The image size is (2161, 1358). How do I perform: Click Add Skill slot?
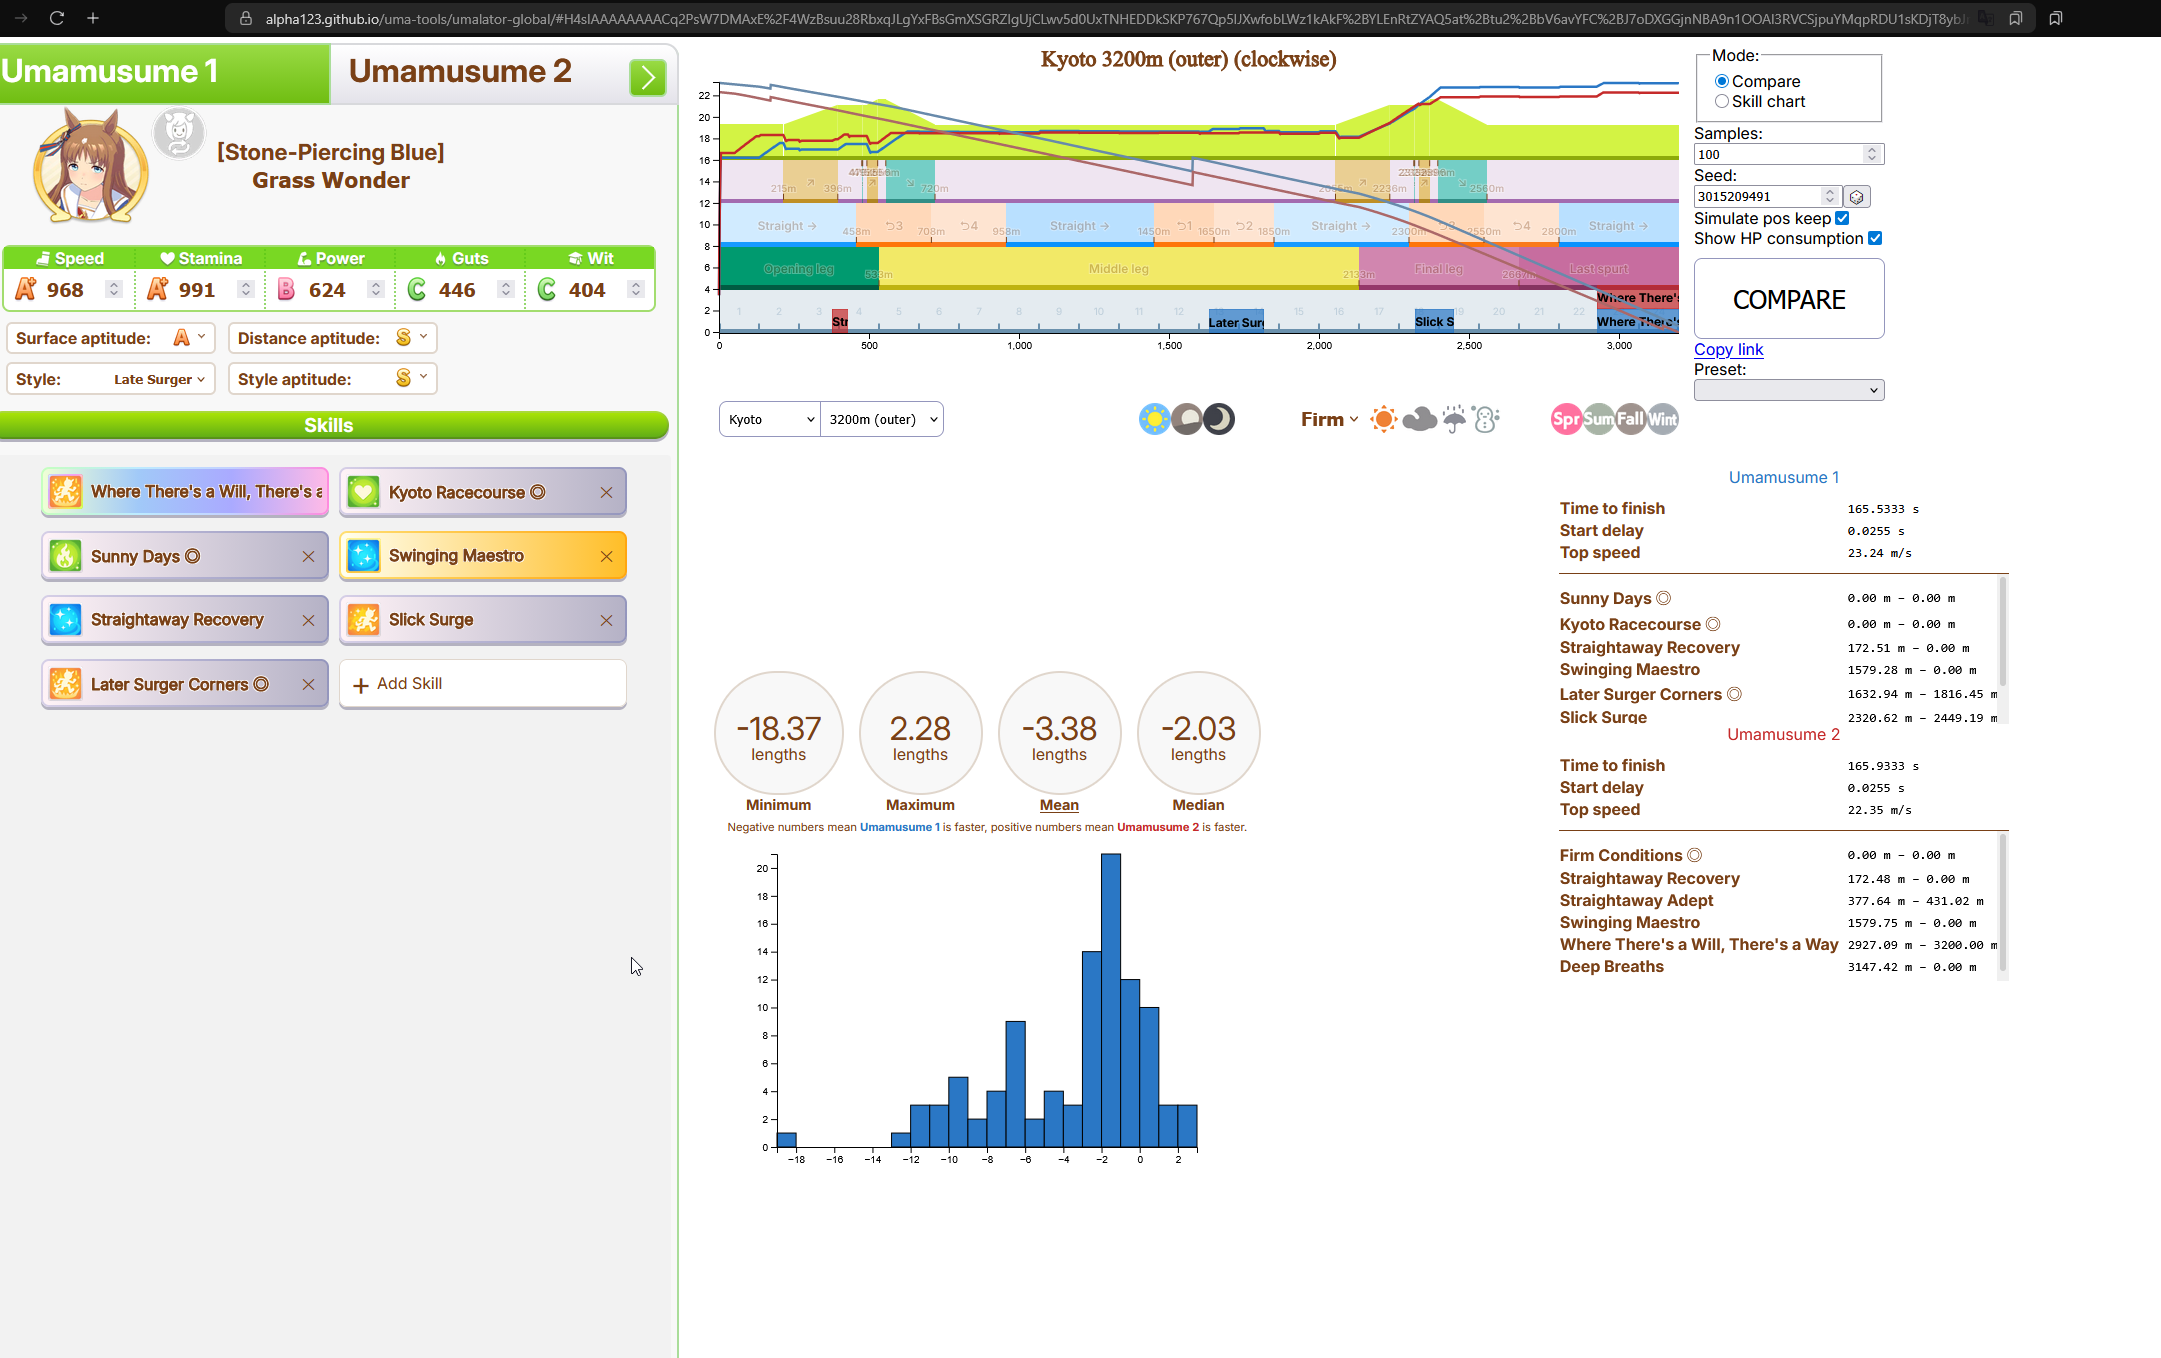click(482, 684)
